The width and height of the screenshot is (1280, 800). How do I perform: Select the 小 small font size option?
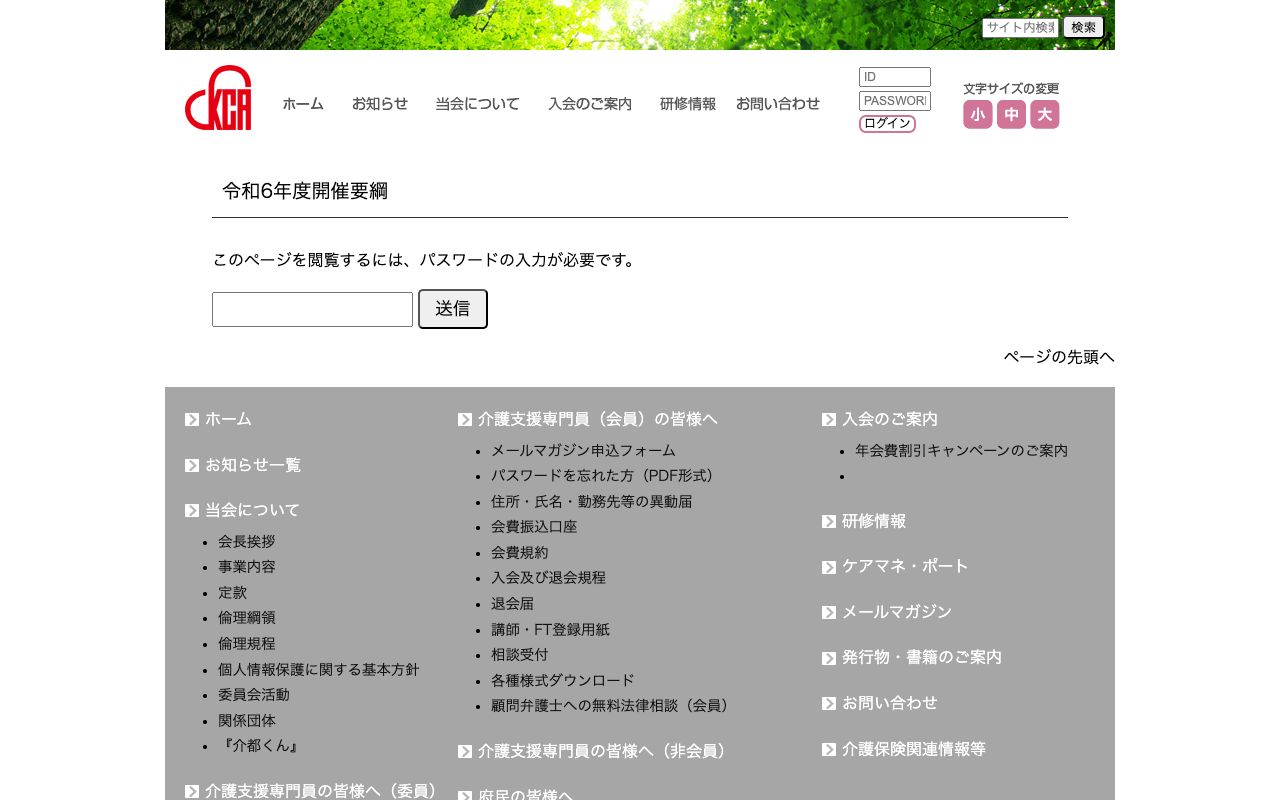coord(977,114)
